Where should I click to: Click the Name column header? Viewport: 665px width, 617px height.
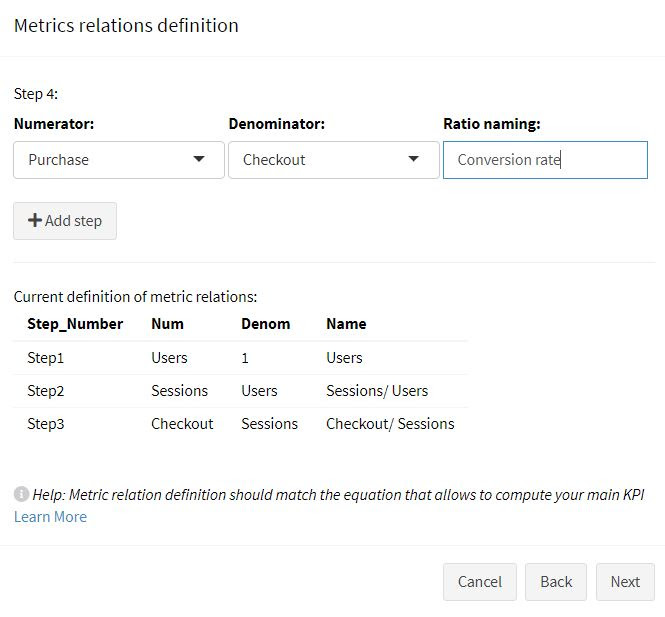click(x=346, y=324)
